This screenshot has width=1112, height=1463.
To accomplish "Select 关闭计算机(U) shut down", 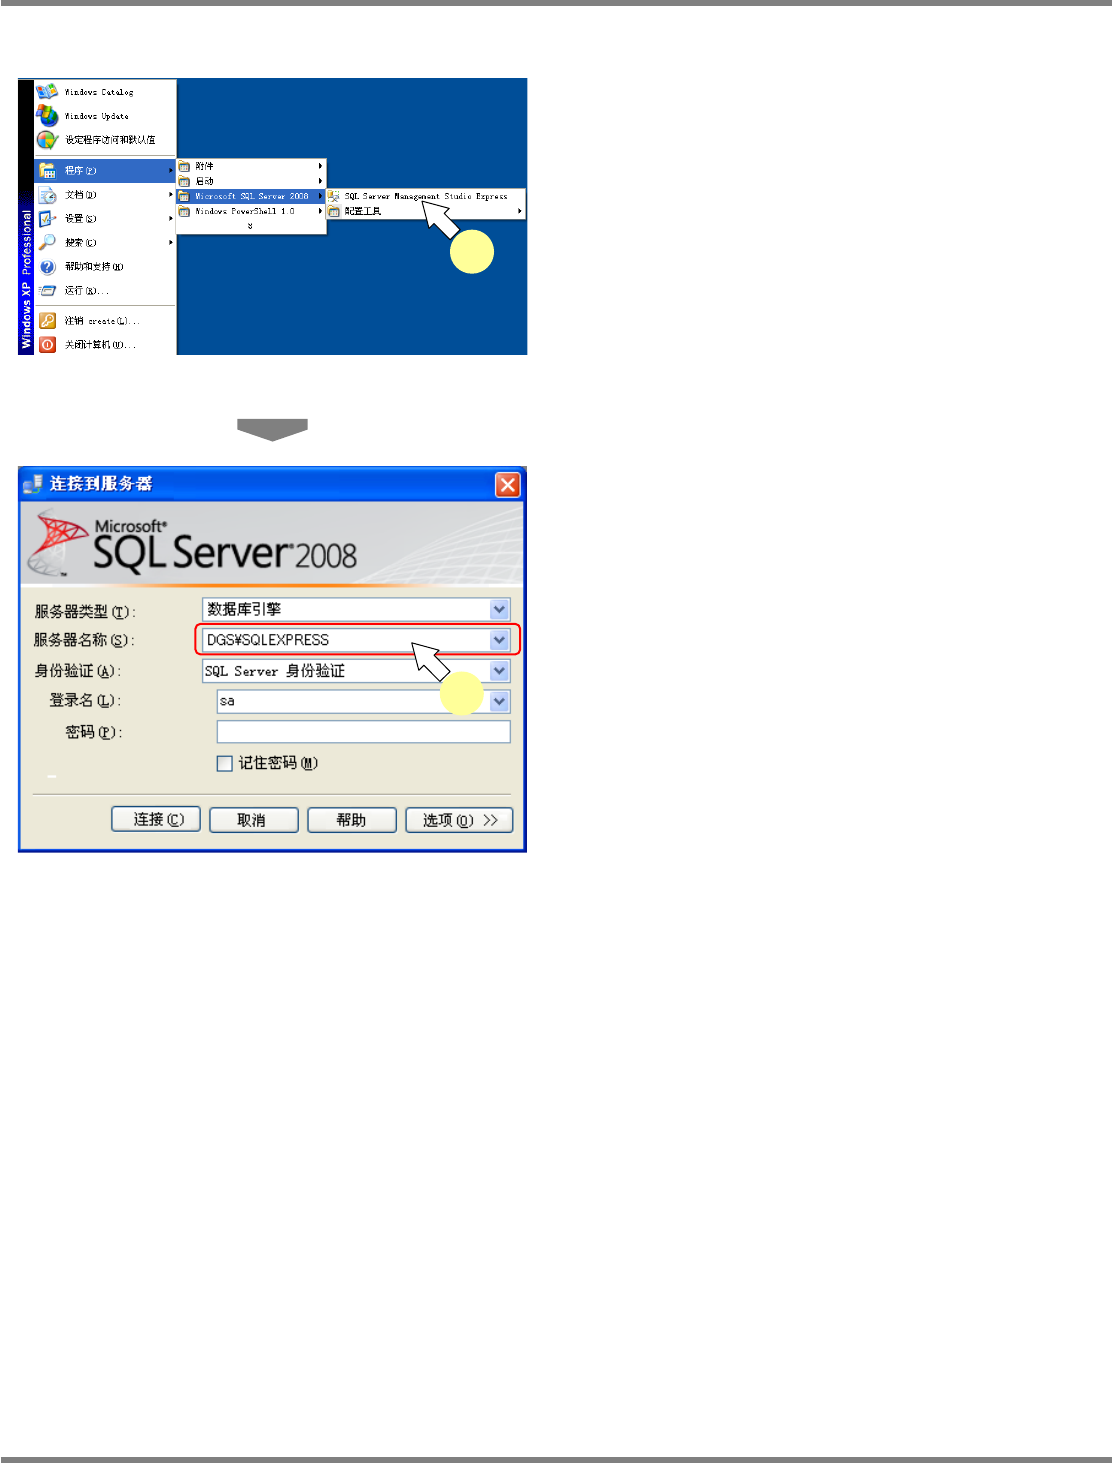I will [x=105, y=345].
